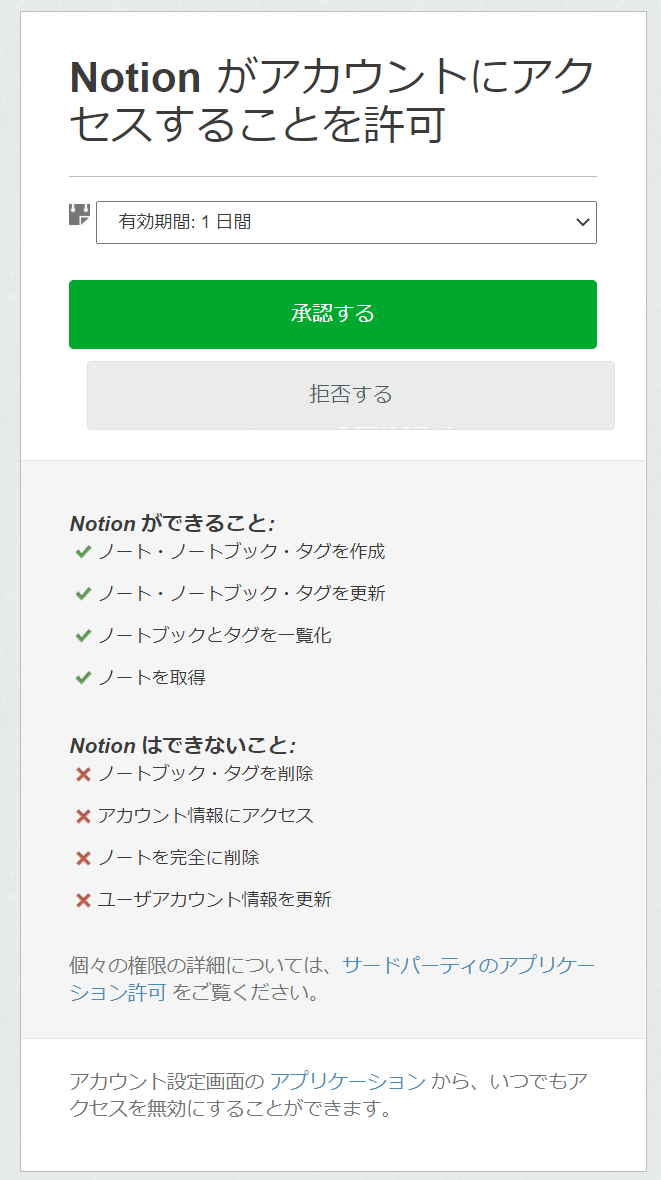Screen dimensions: 661x1180
Task: Open the 有効期間: 1 日間 dropdown
Action: coord(346,222)
